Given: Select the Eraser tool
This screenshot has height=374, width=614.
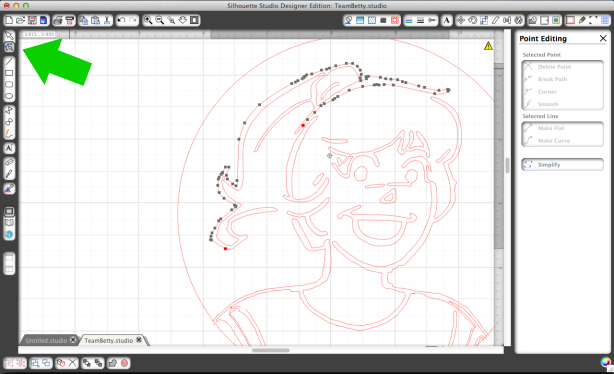Looking at the screenshot, I should (9, 162).
